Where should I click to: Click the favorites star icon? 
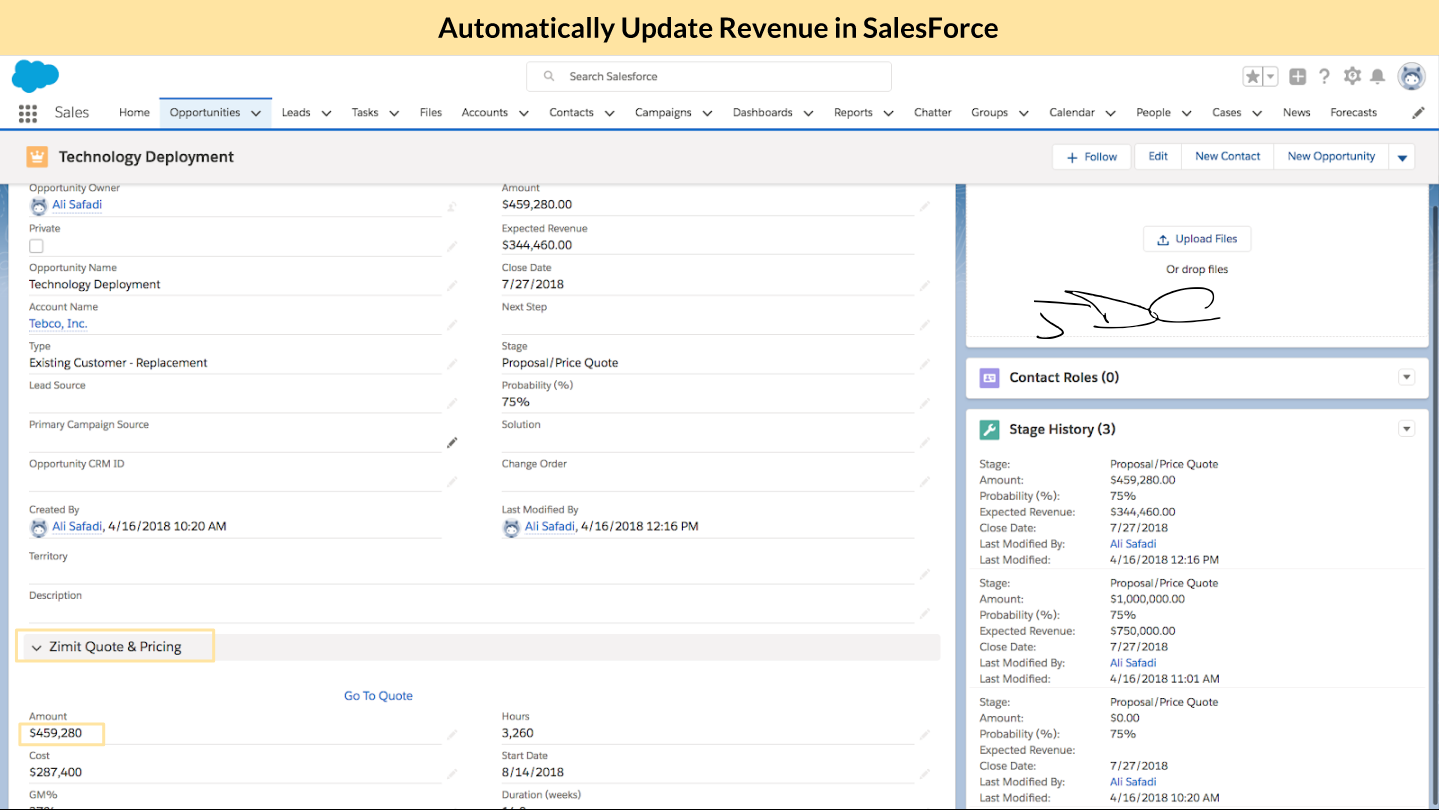(1251, 76)
